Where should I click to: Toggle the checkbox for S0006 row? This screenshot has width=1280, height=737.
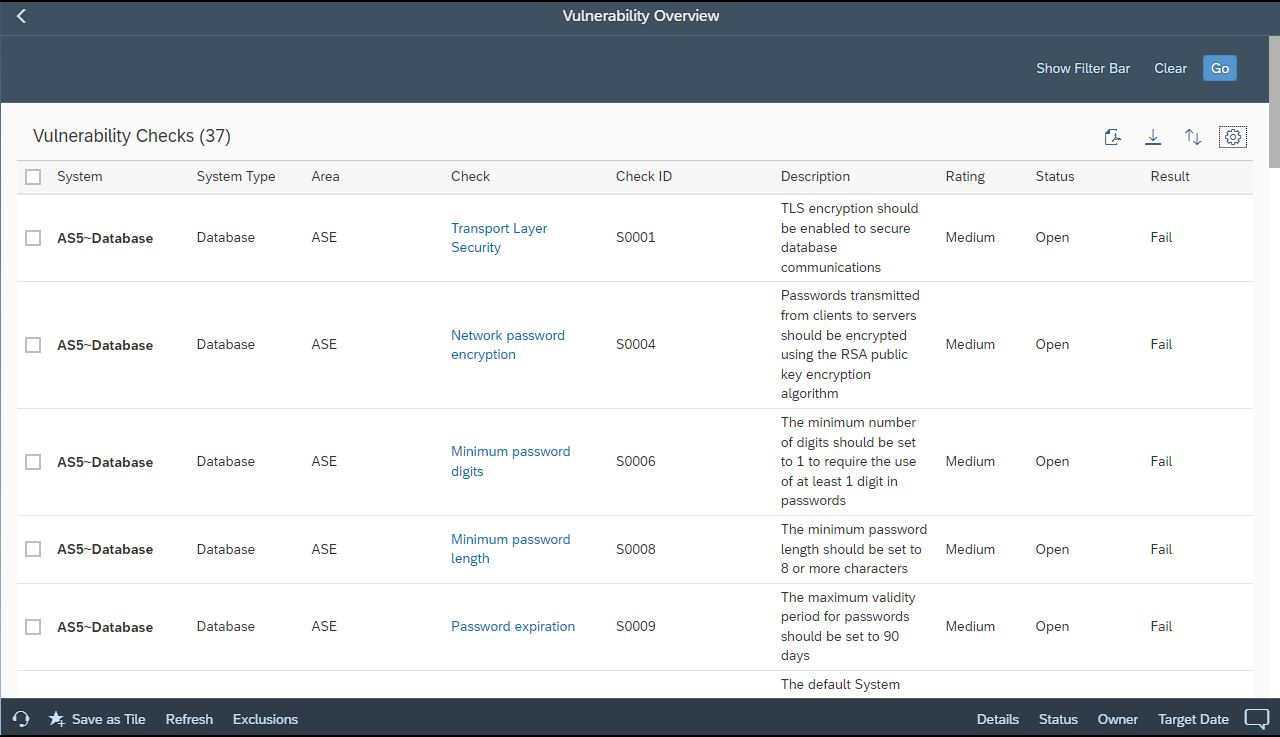pyautogui.click(x=33, y=462)
